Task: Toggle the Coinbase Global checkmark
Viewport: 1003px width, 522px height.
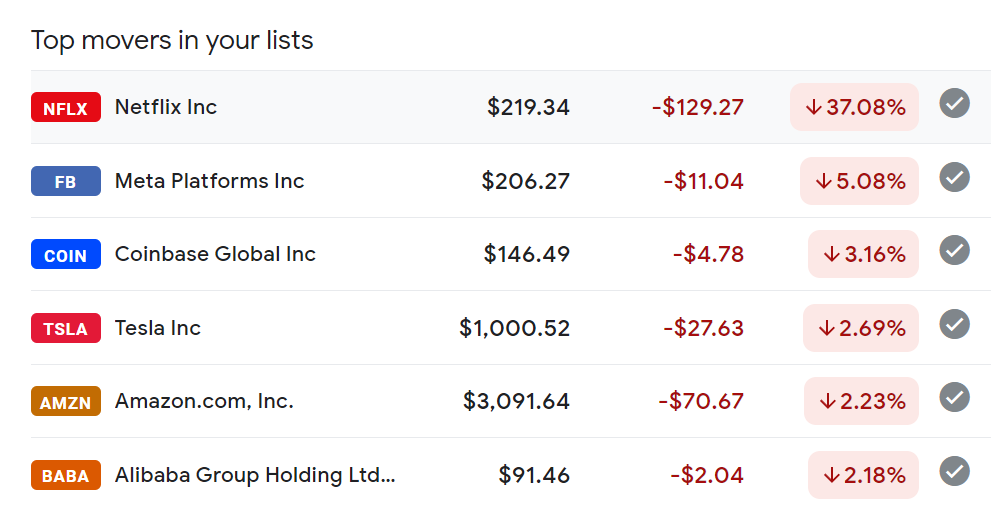Action: (x=954, y=250)
